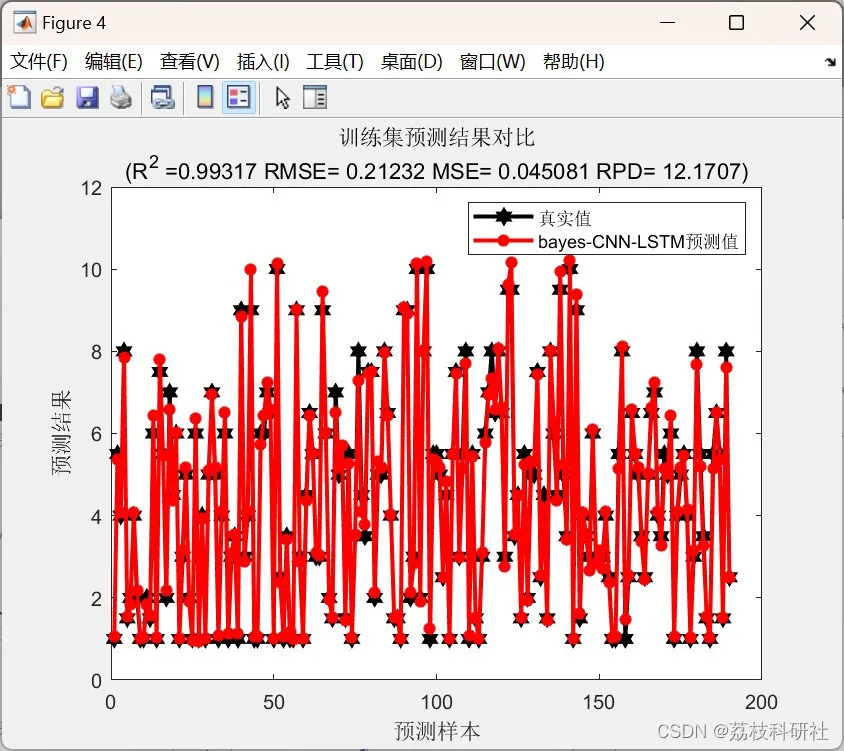Click the R² RMSE MSE RPD subtitle line
844x751 pixels.
437,170
